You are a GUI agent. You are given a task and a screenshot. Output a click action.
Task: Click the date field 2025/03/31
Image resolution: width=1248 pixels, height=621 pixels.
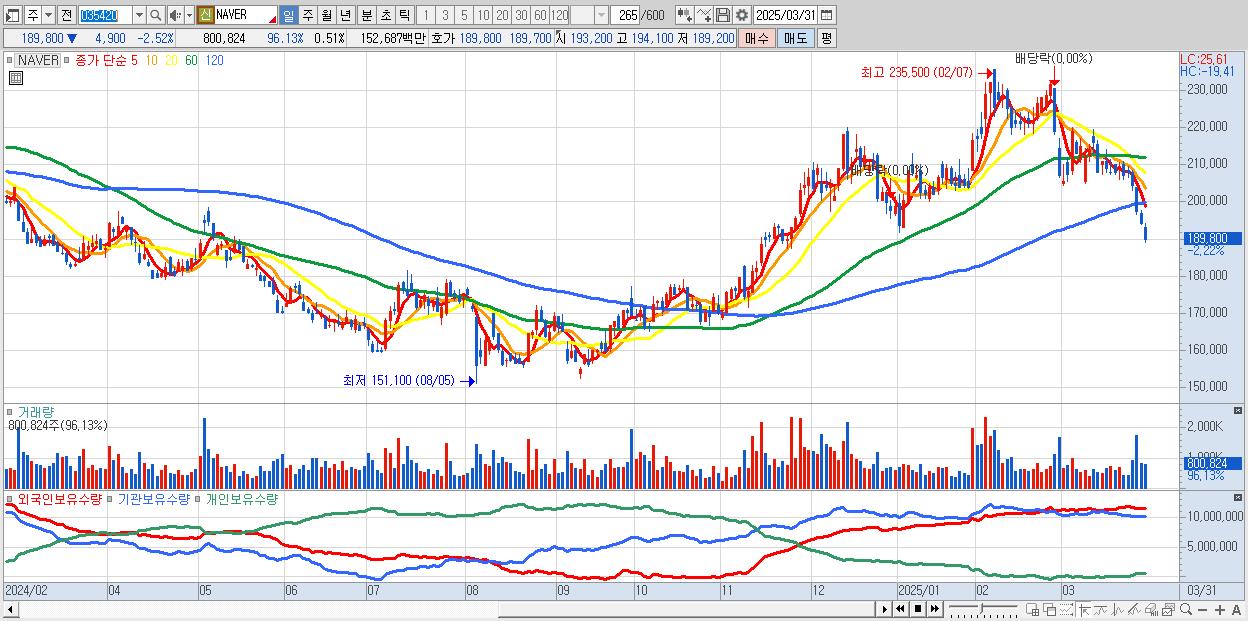coord(785,15)
